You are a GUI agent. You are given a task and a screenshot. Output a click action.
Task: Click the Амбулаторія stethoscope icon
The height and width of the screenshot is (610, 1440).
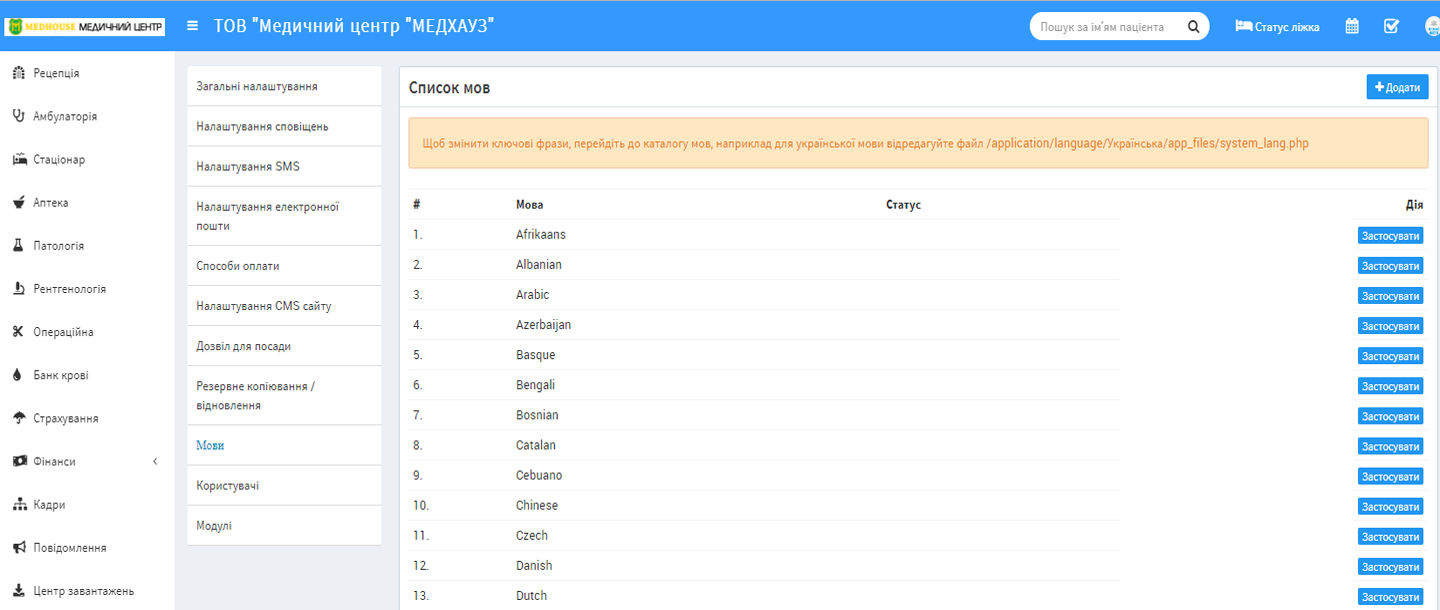tap(18, 116)
